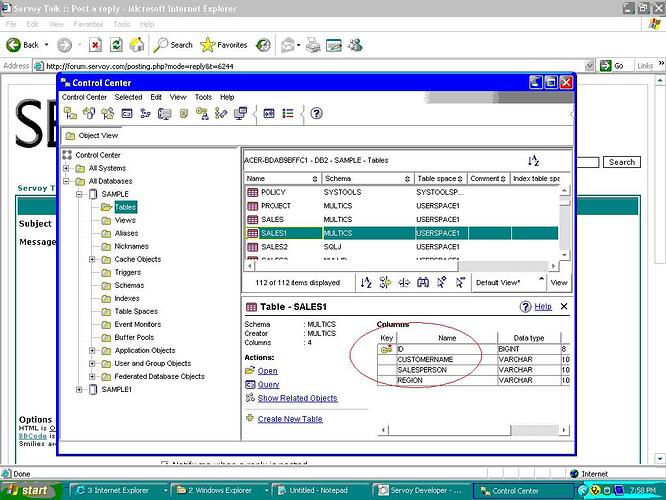Expand the Application Objects node

click(x=92, y=350)
